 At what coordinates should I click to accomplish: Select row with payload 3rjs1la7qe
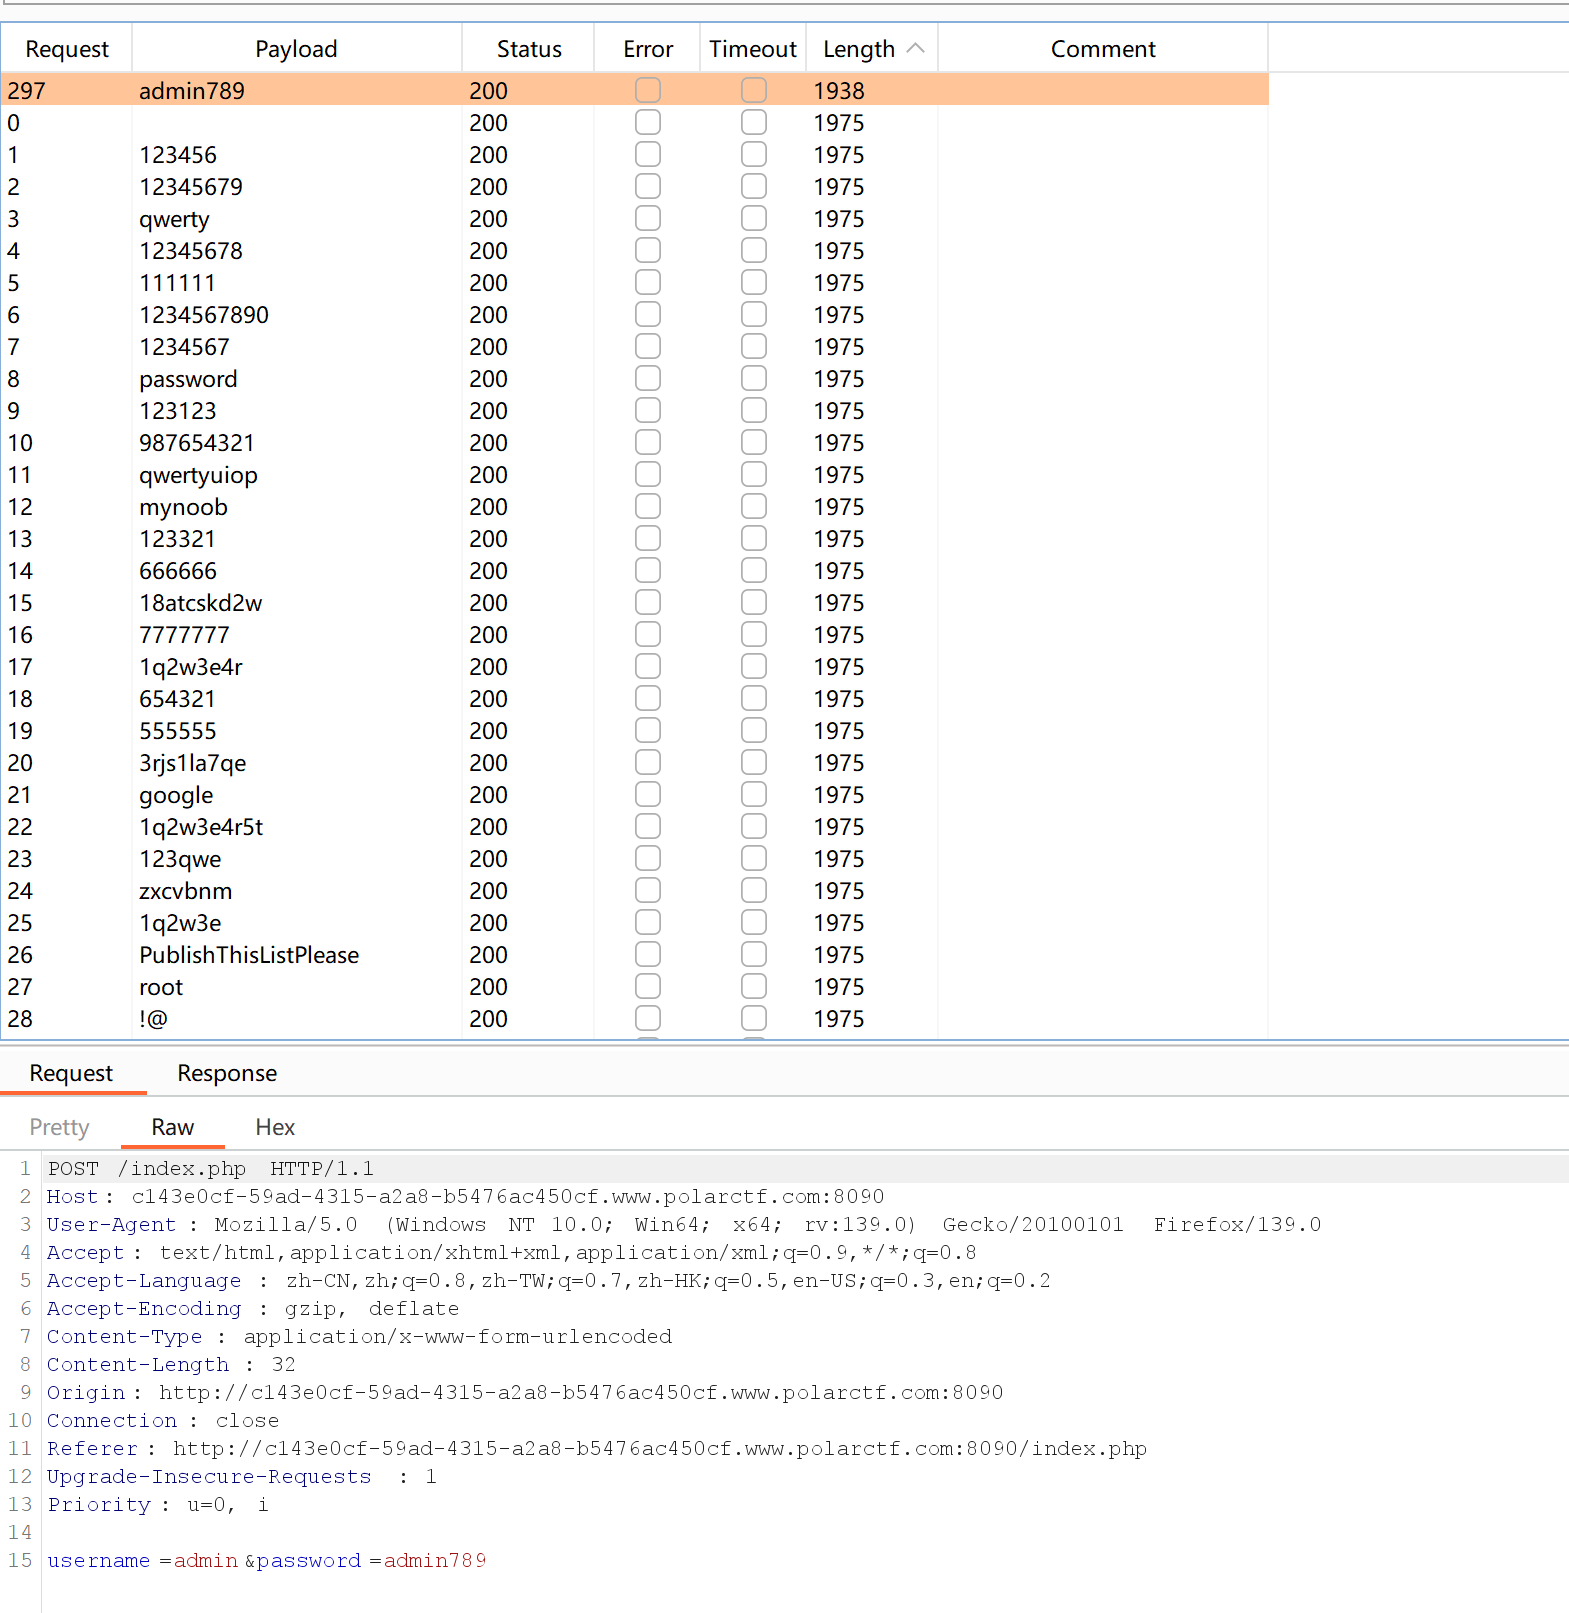[634, 762]
